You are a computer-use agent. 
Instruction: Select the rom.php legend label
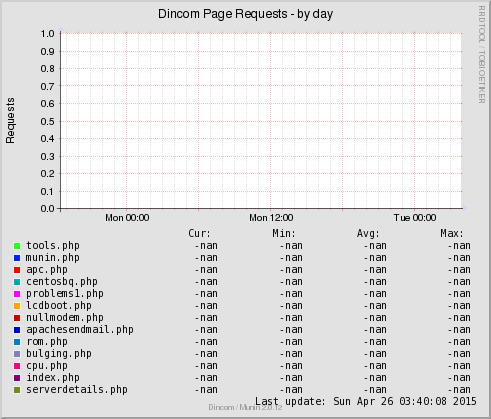pos(47,342)
